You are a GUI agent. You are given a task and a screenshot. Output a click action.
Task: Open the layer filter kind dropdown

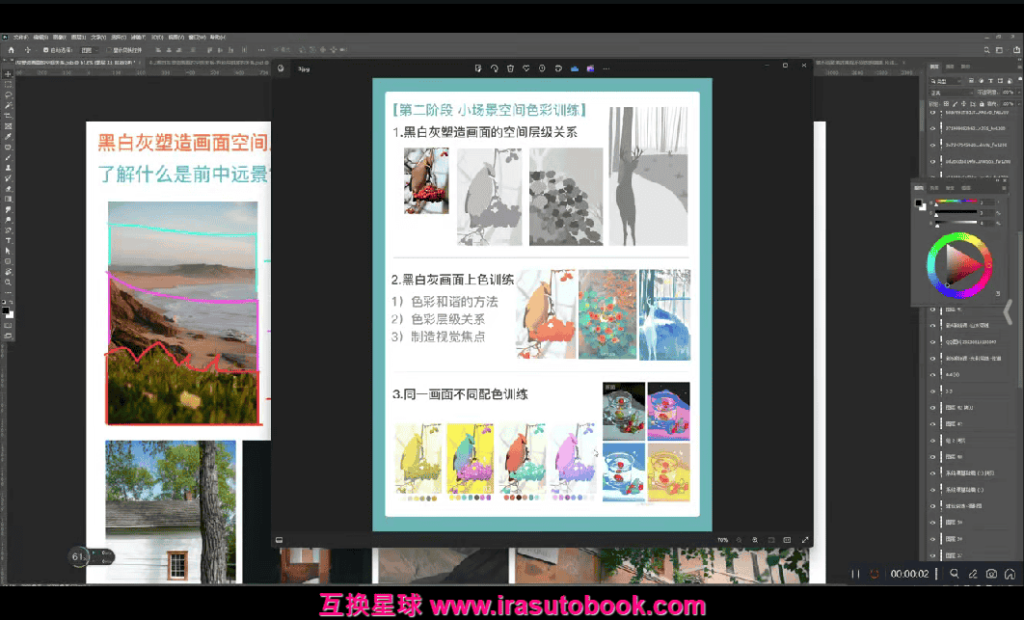[945, 81]
